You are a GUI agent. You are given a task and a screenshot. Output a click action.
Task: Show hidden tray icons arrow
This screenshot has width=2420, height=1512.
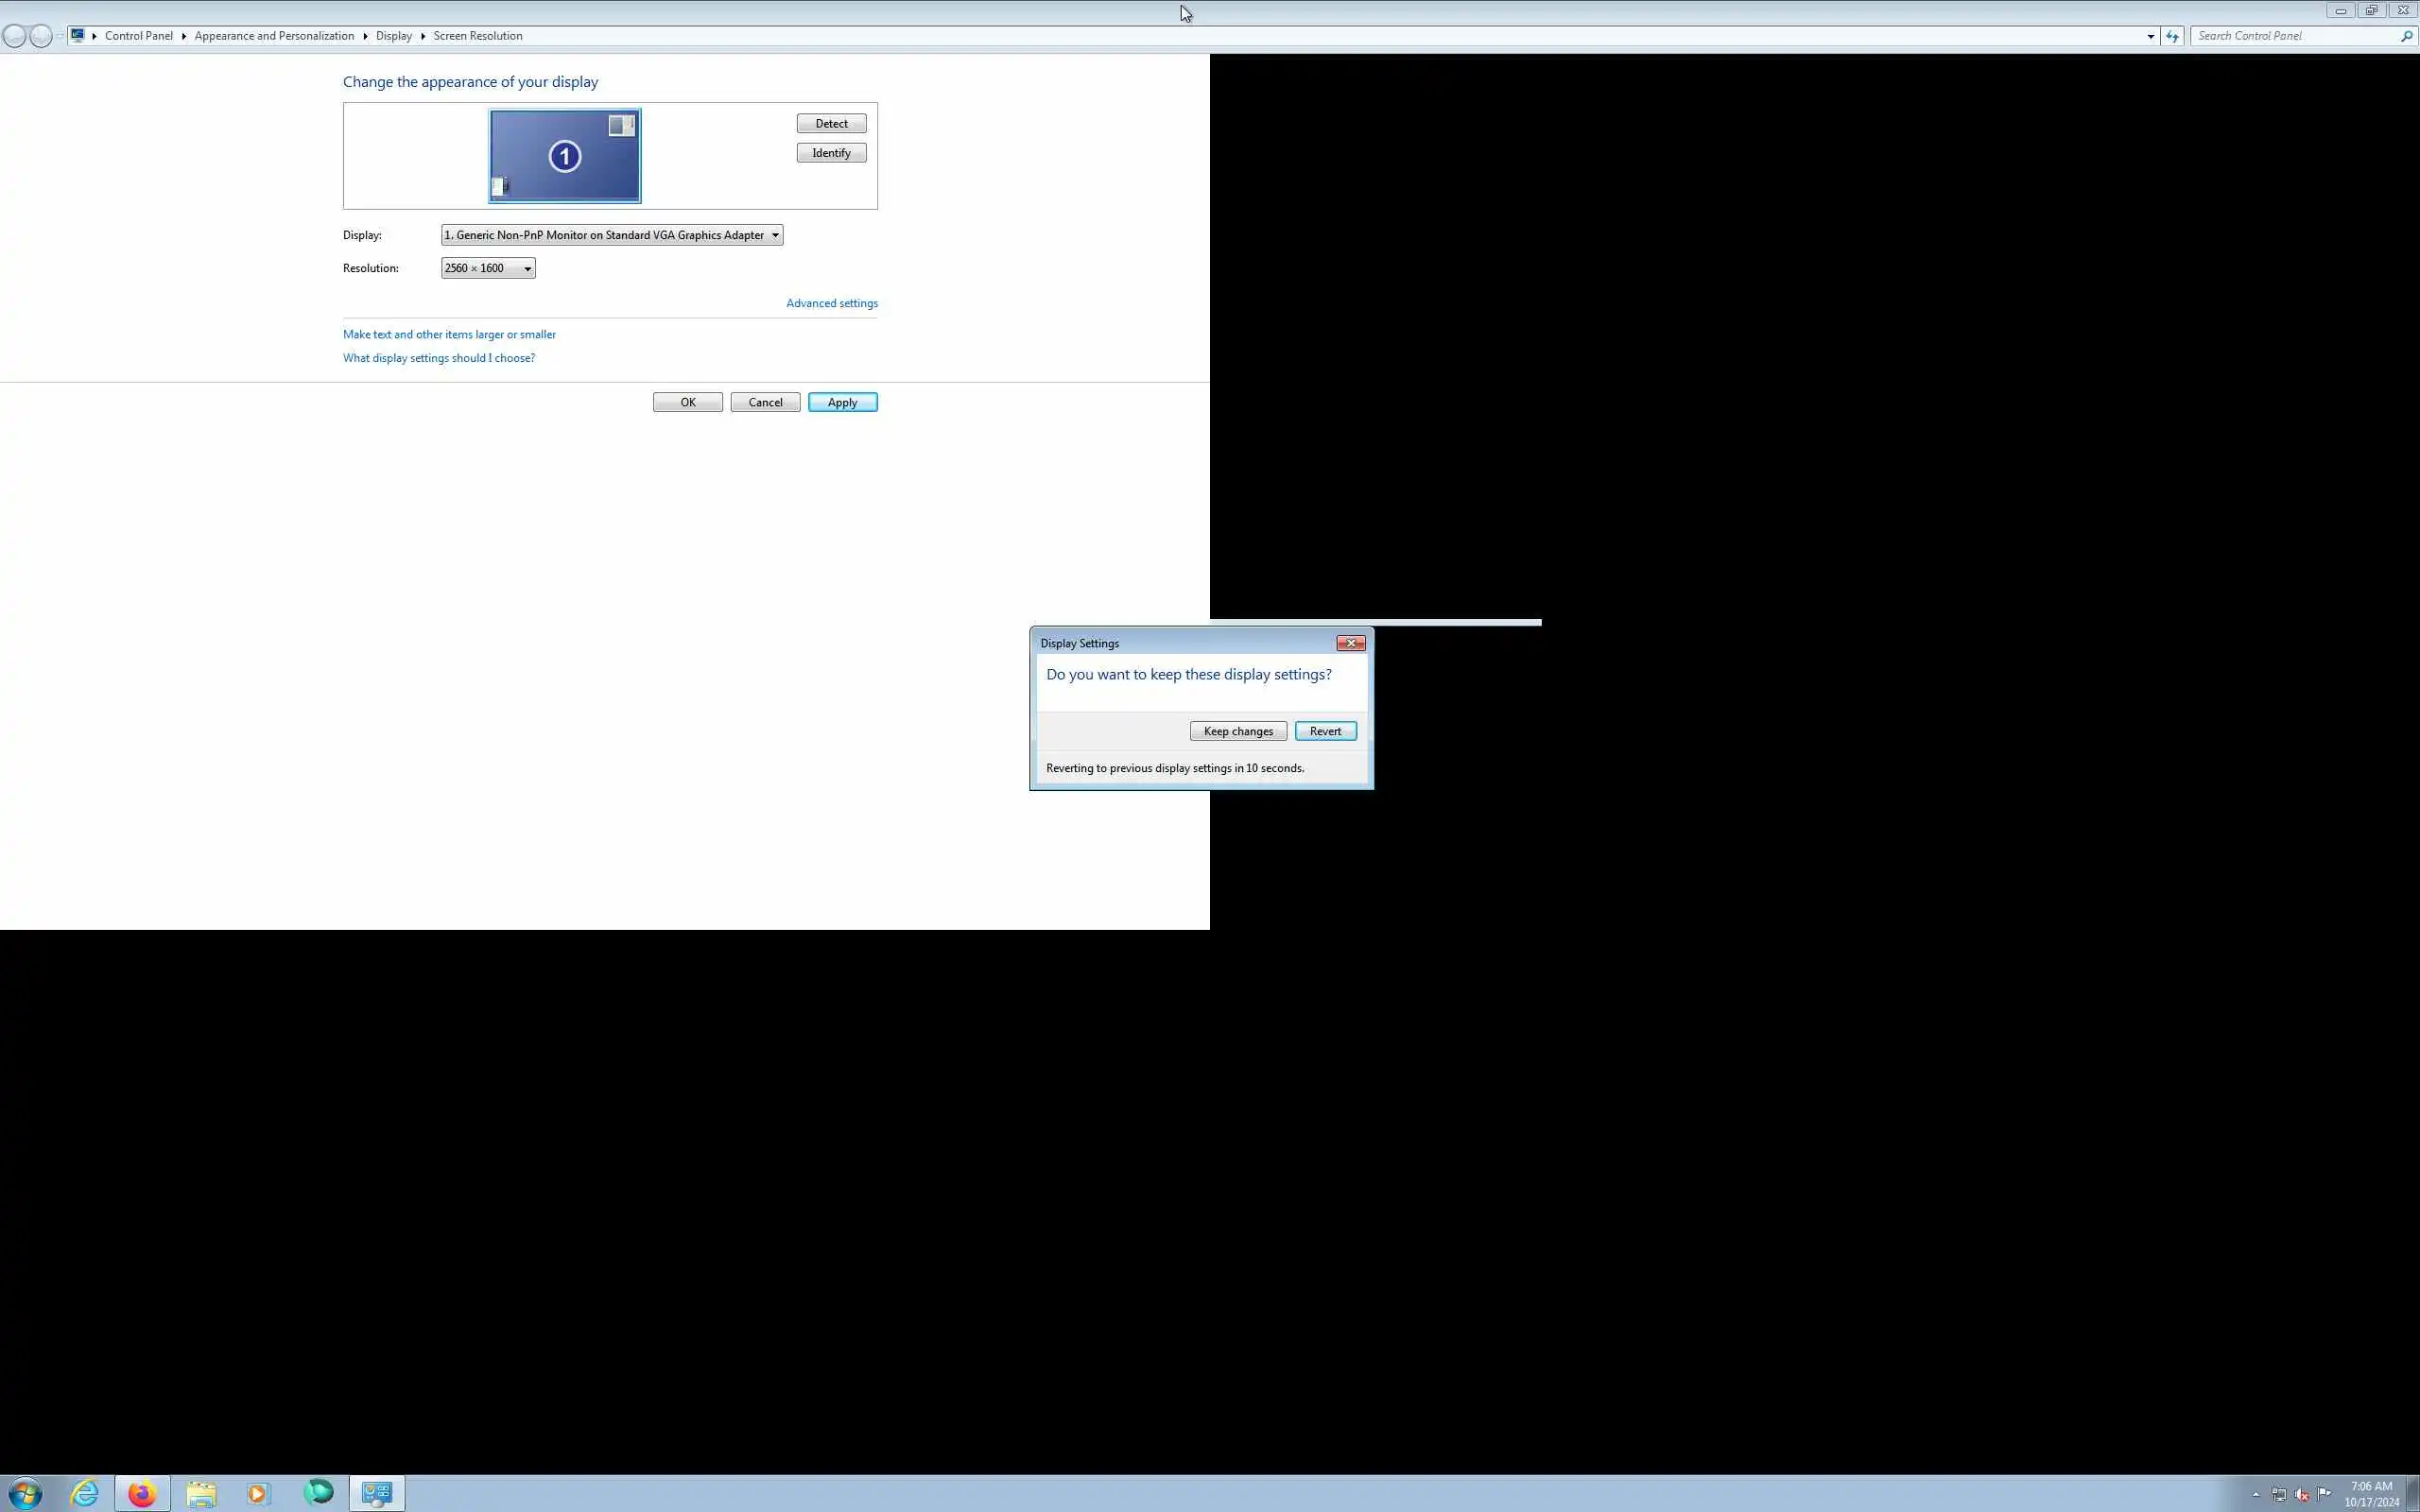click(2256, 1495)
